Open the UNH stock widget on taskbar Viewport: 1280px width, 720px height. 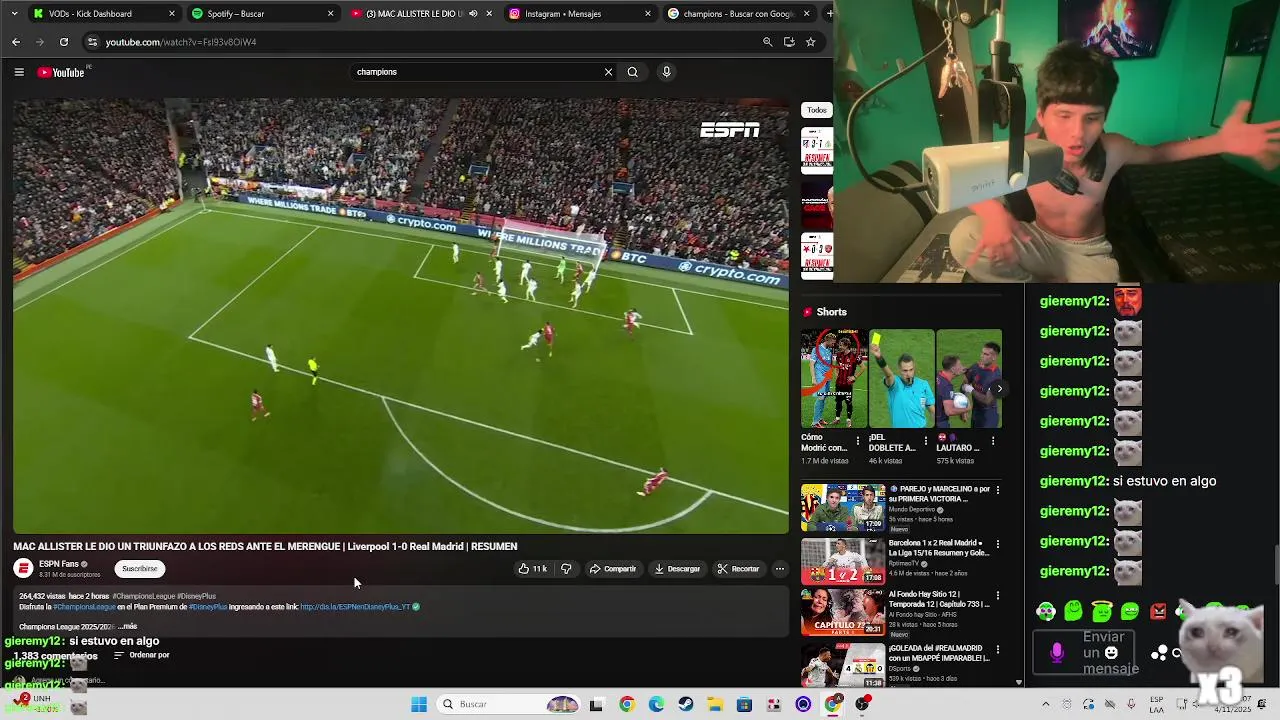coord(34,703)
